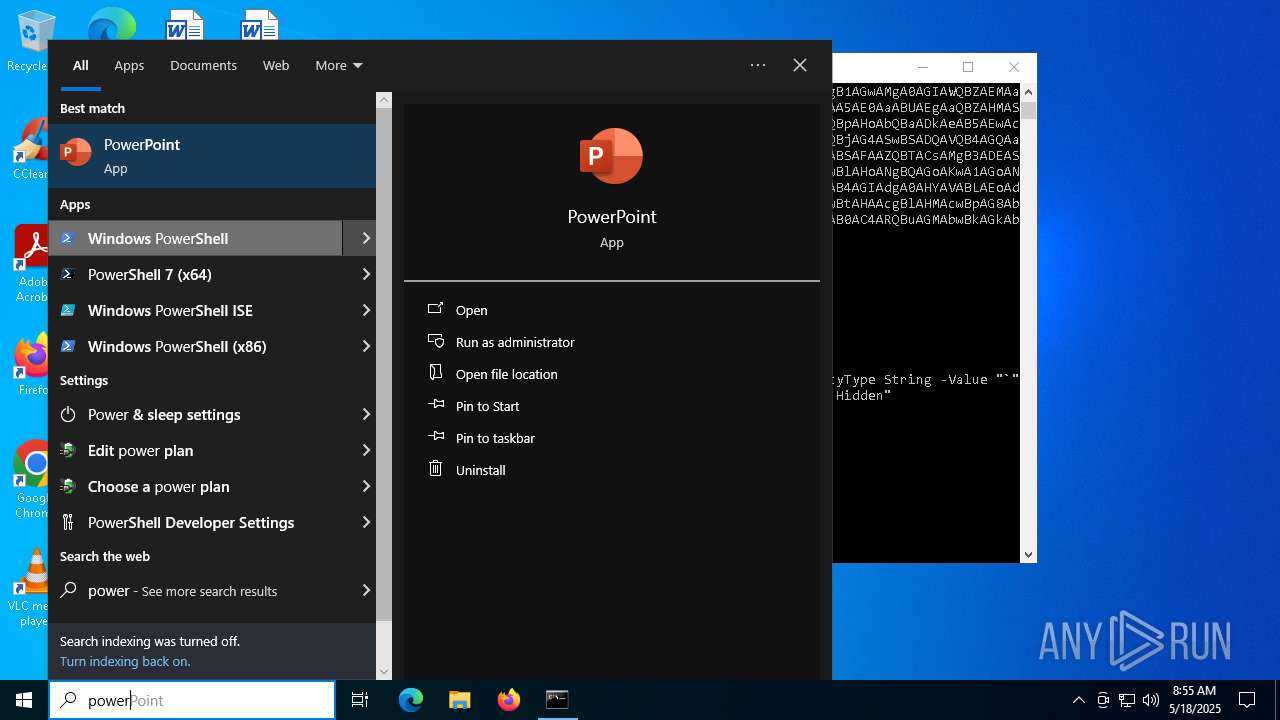Screen dimensions: 1280x720
Task: Pin PowerPoint to taskbar
Action: [x=495, y=438]
